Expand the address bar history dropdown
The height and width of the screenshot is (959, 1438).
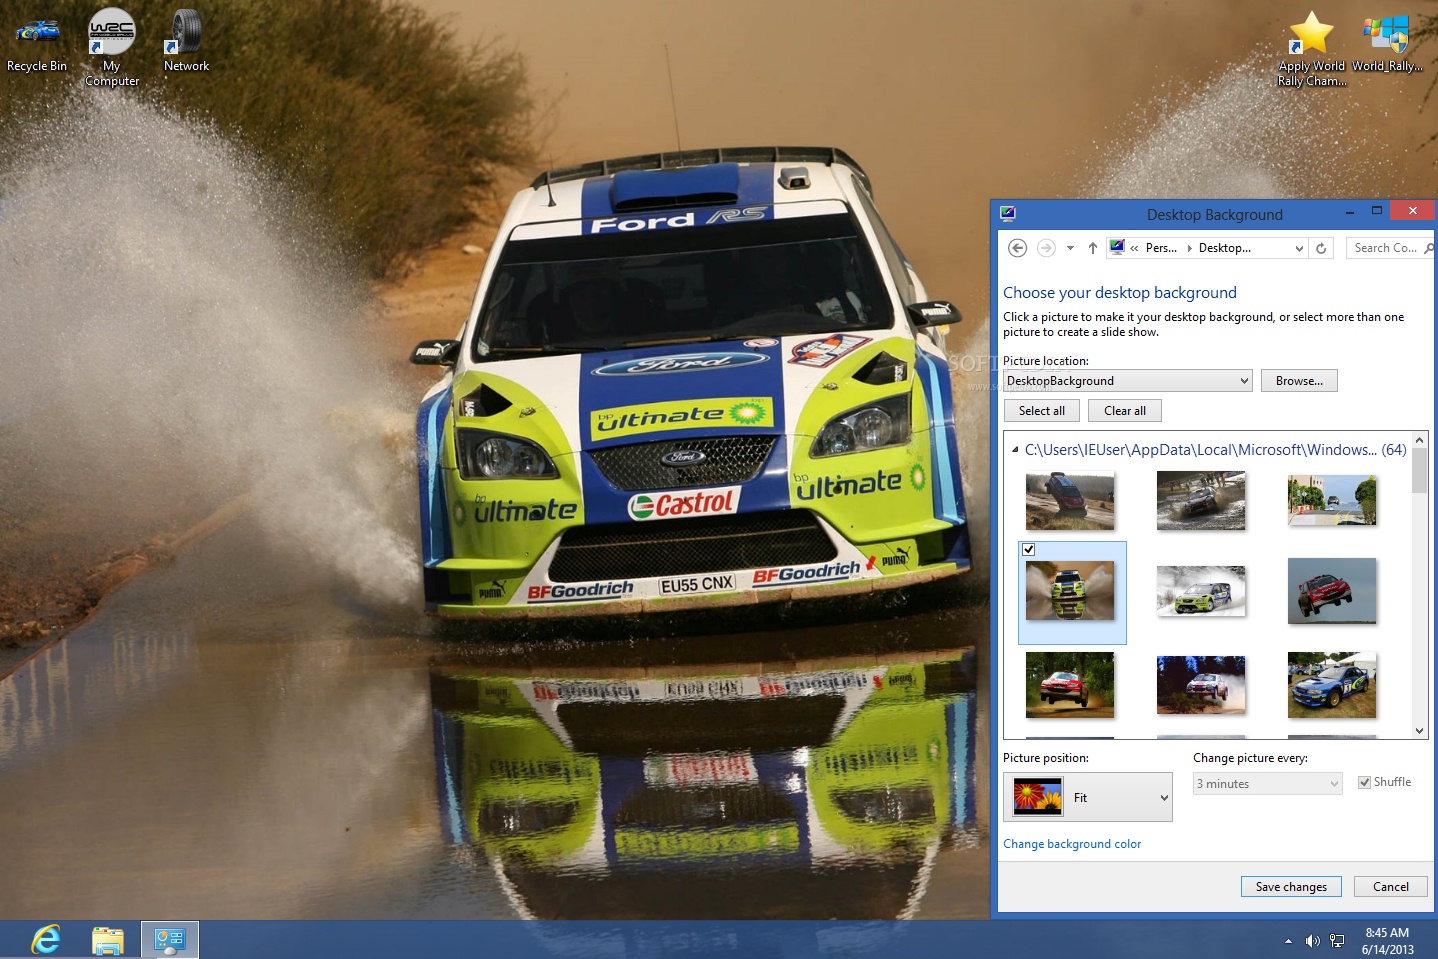click(x=1299, y=248)
